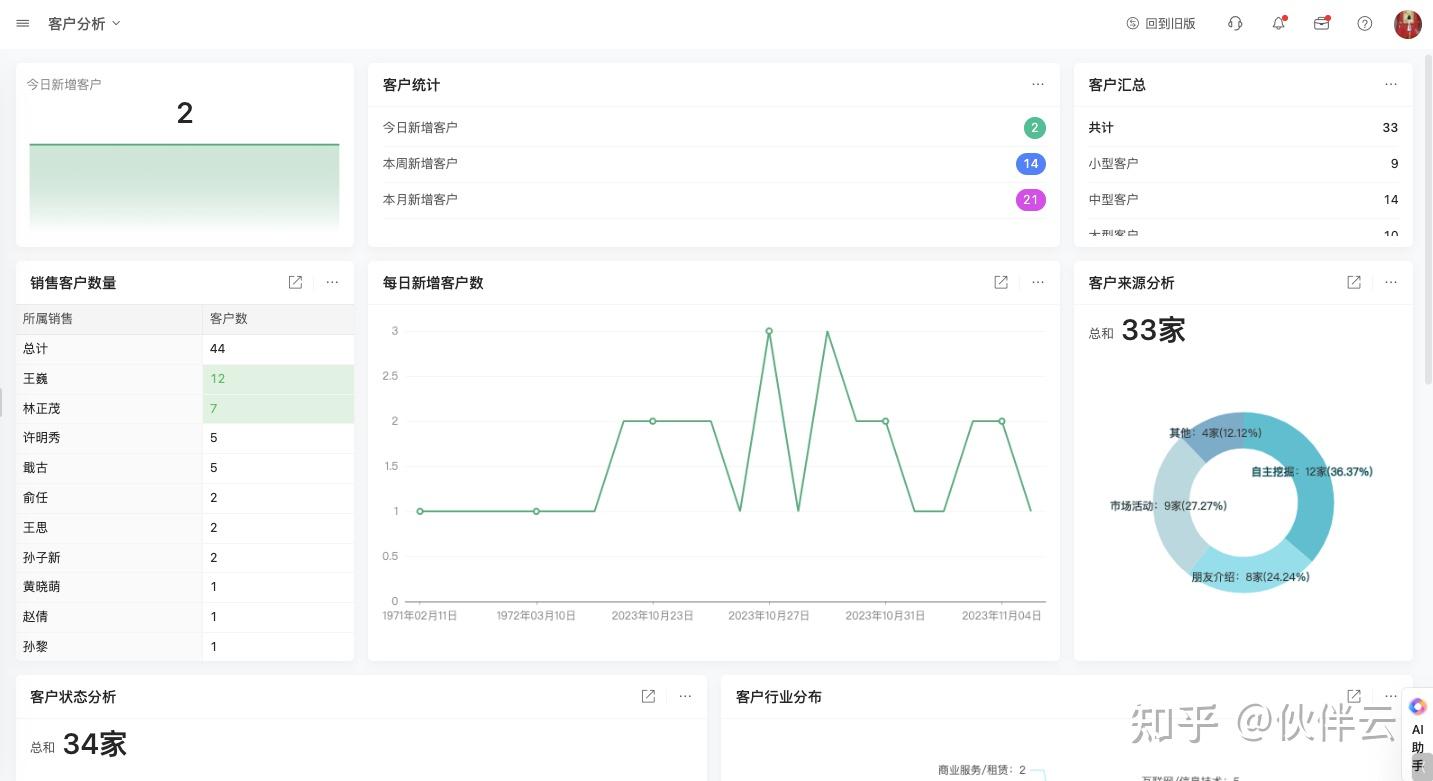The image size is (1433, 781).
Task: Open 销售客户数量 in fullscreen view
Action: [x=295, y=283]
